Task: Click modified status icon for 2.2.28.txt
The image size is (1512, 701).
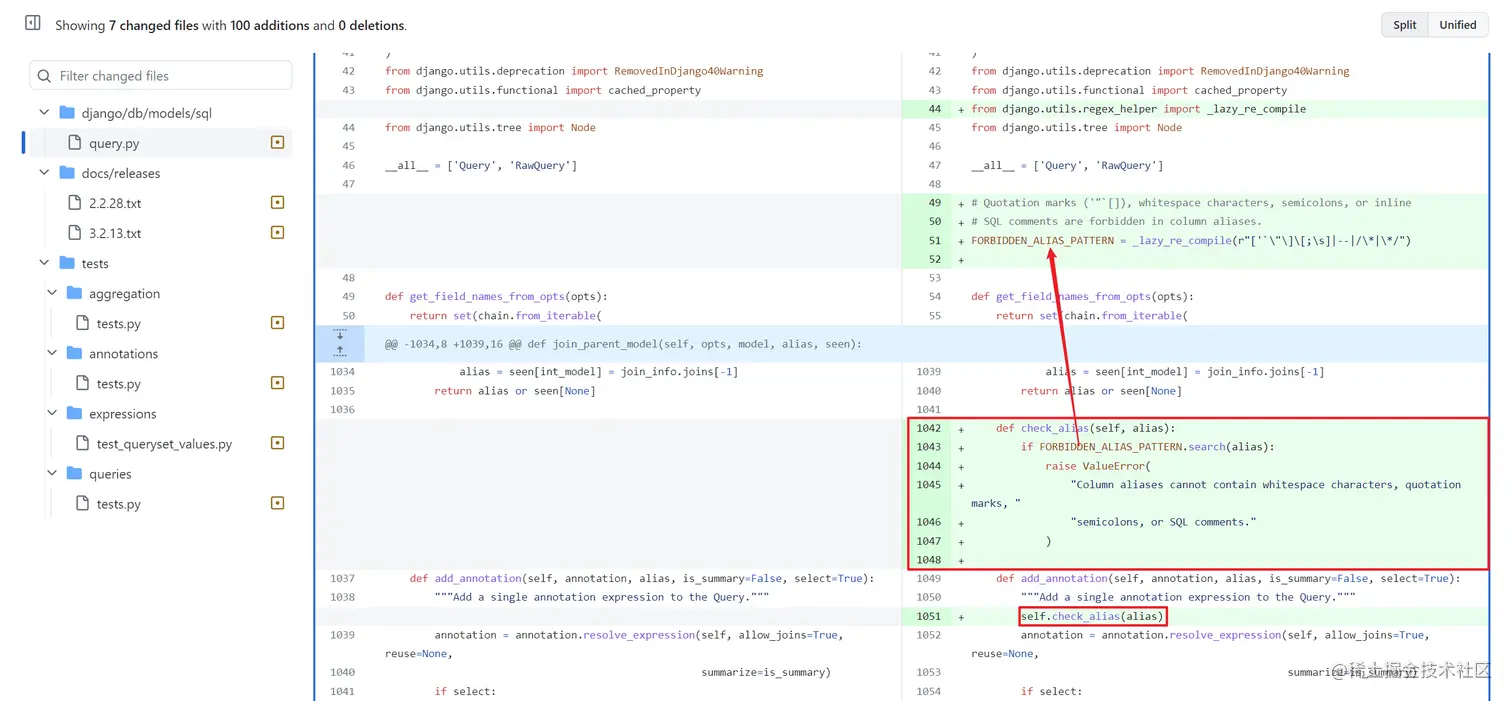Action: pos(278,203)
